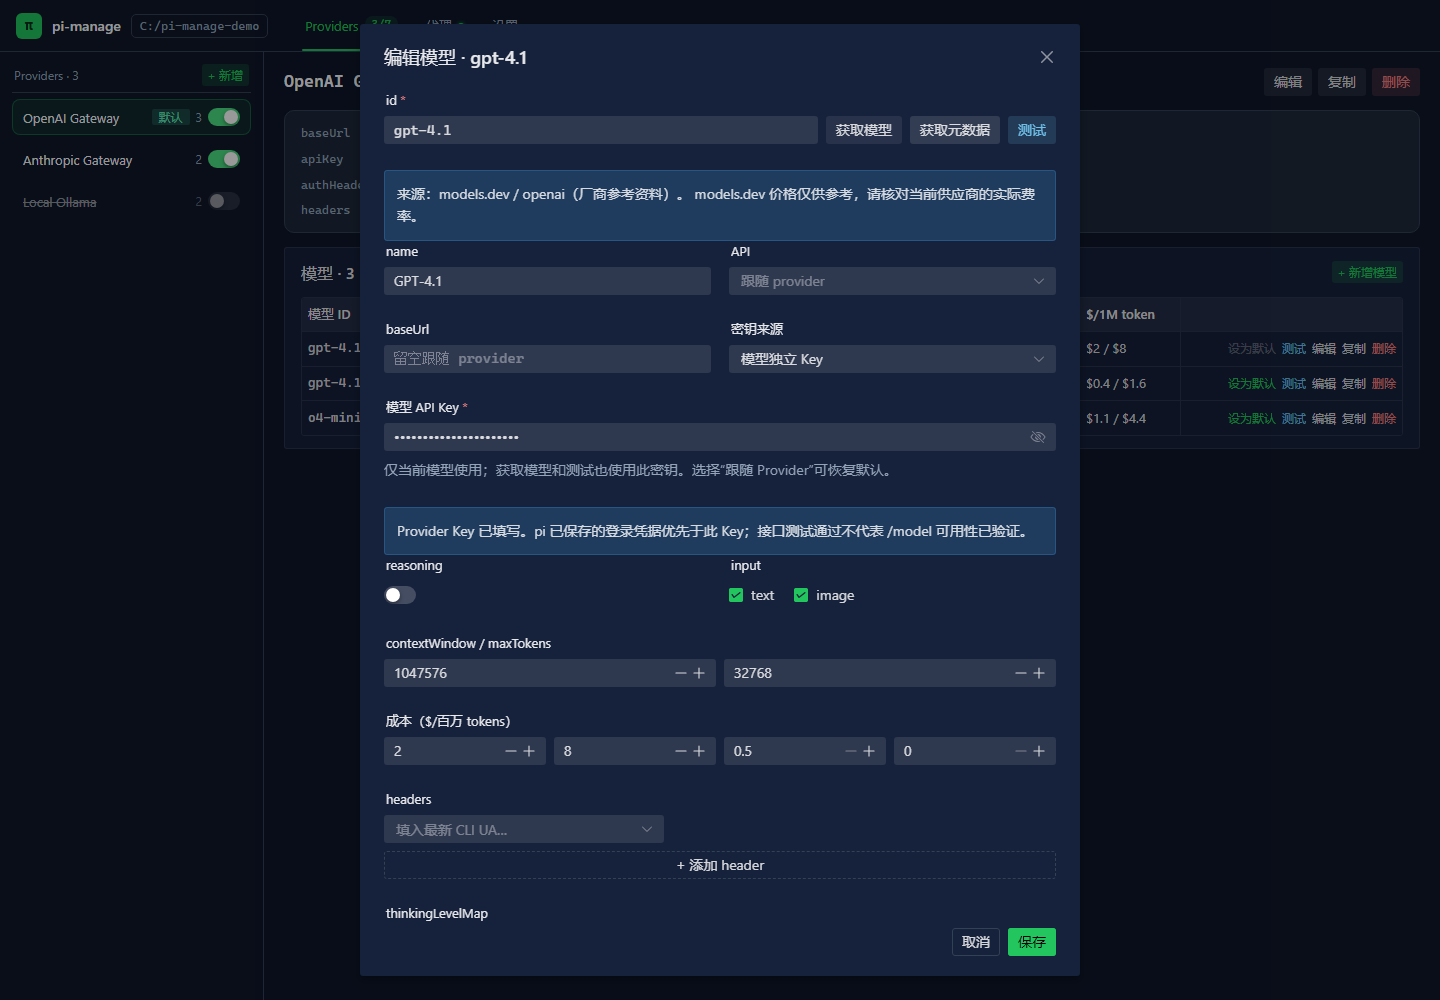Increase cost field showing 0.5
This screenshot has width=1440, height=1000.
(x=869, y=751)
